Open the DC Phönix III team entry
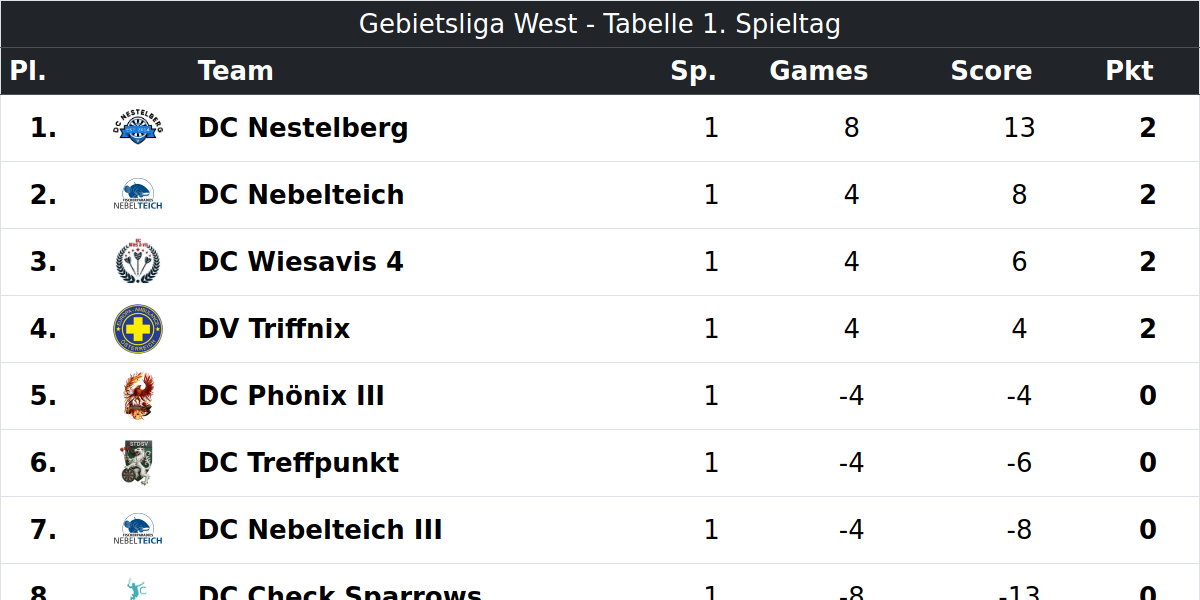The image size is (1200, 600). [x=291, y=396]
